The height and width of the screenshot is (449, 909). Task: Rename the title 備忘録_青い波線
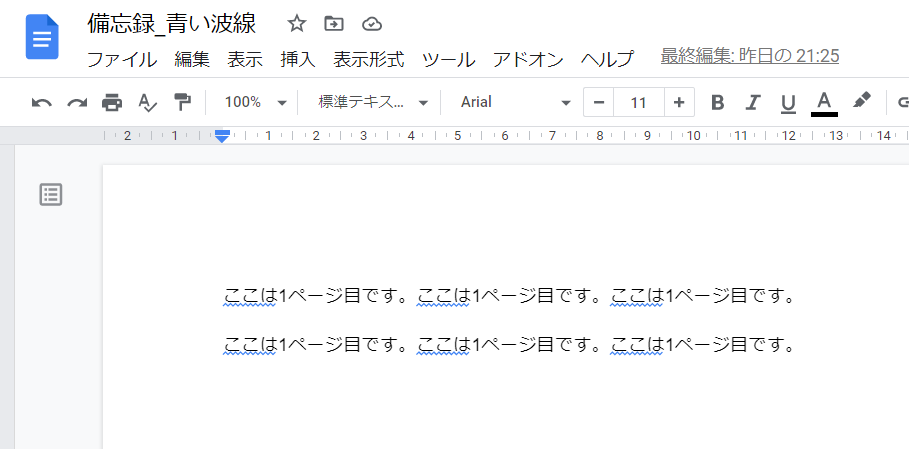172,24
